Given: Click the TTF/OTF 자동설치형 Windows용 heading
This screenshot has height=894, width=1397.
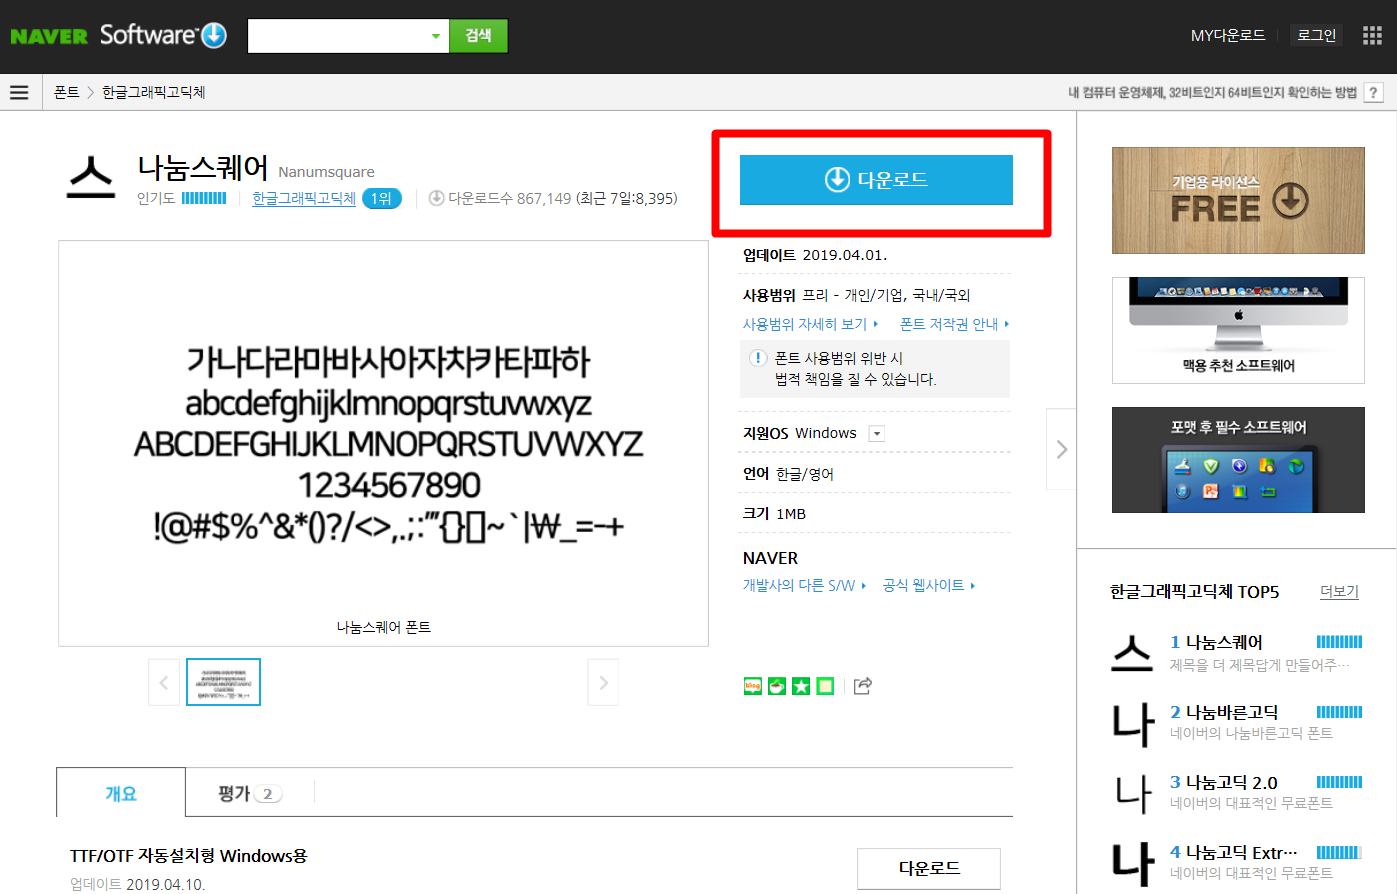Looking at the screenshot, I should (189, 855).
